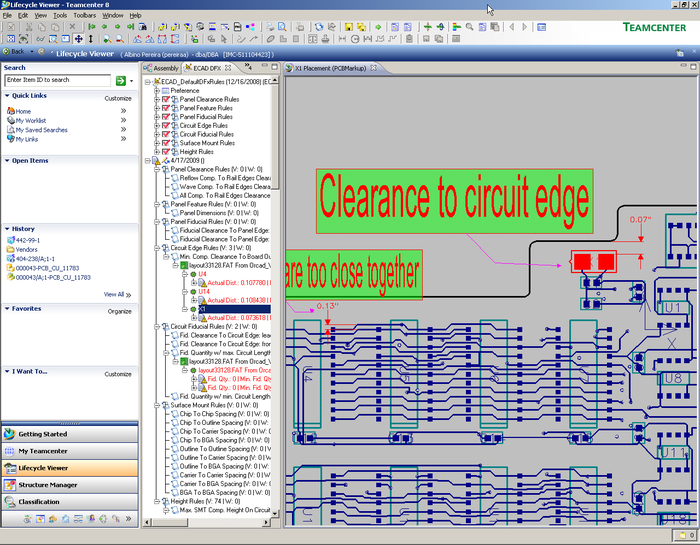Viewport: 700px width, 545px height.
Task: Click the green go-to-first arrow in toolbar
Action: 92,27
